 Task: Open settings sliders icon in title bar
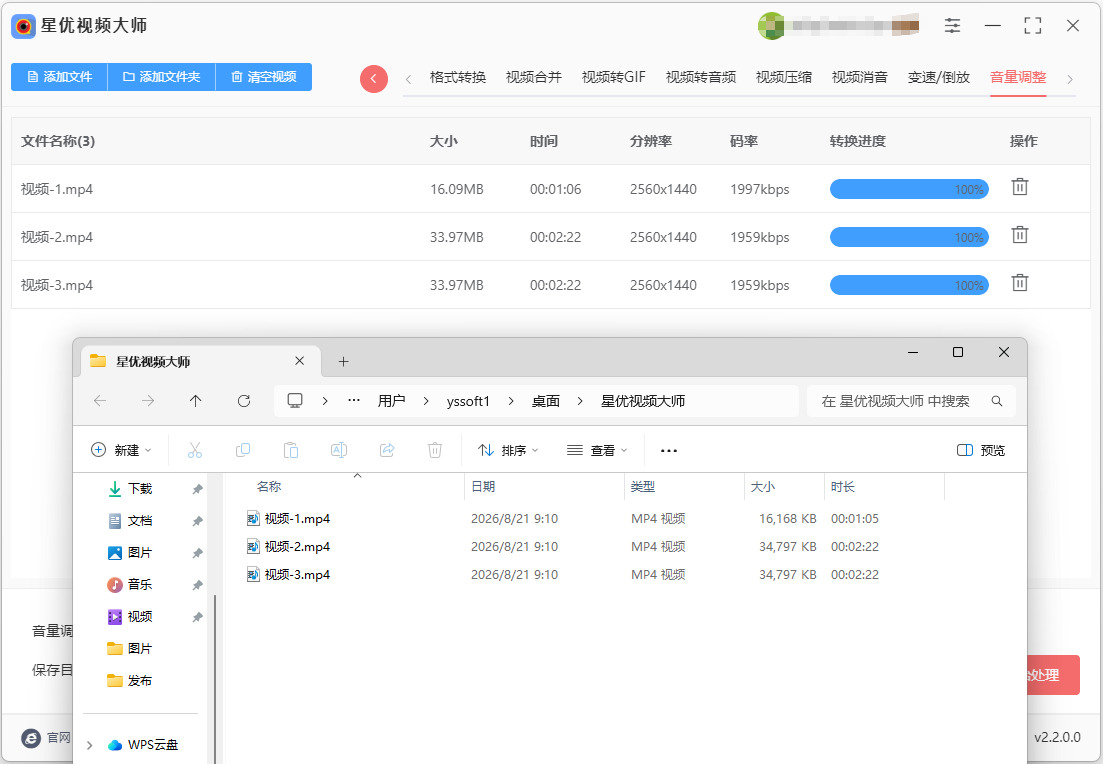coord(952,26)
